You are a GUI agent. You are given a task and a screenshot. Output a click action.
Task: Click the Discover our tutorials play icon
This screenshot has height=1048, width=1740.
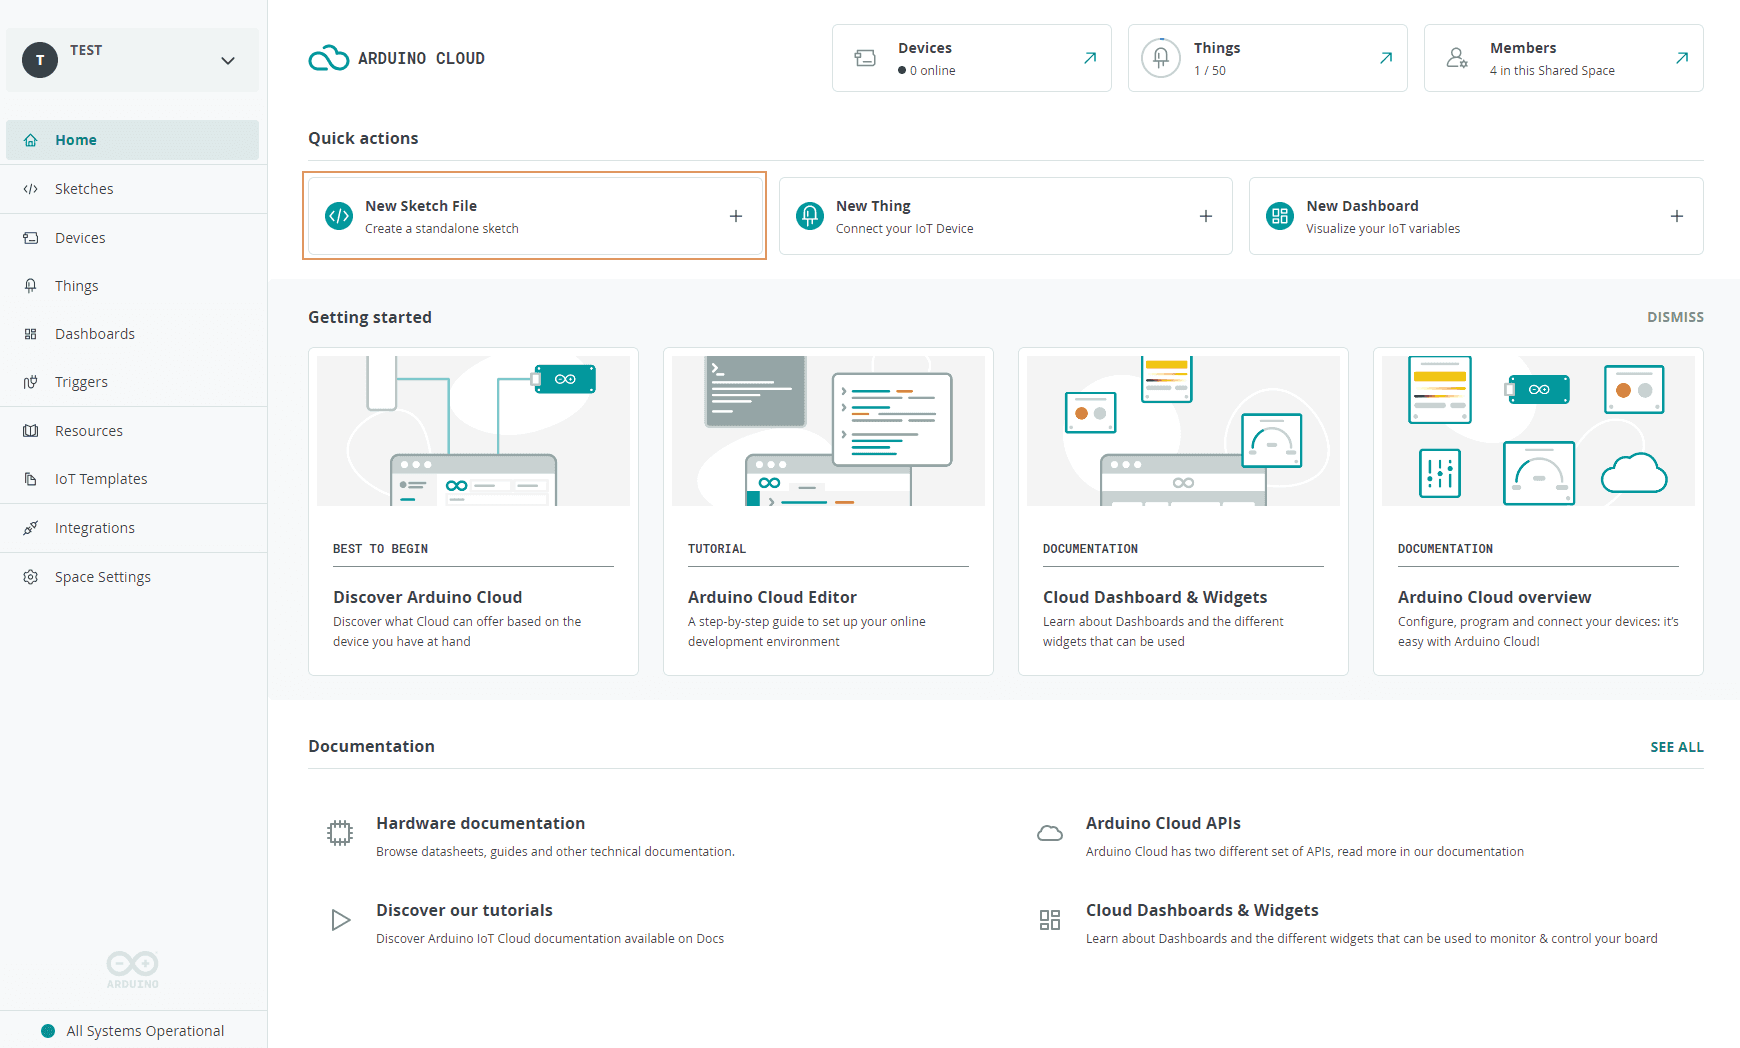tap(340, 920)
